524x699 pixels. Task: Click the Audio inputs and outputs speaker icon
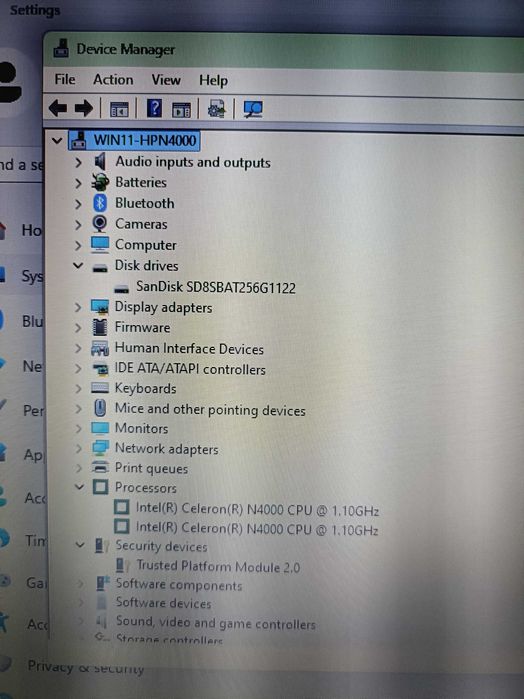pos(100,161)
